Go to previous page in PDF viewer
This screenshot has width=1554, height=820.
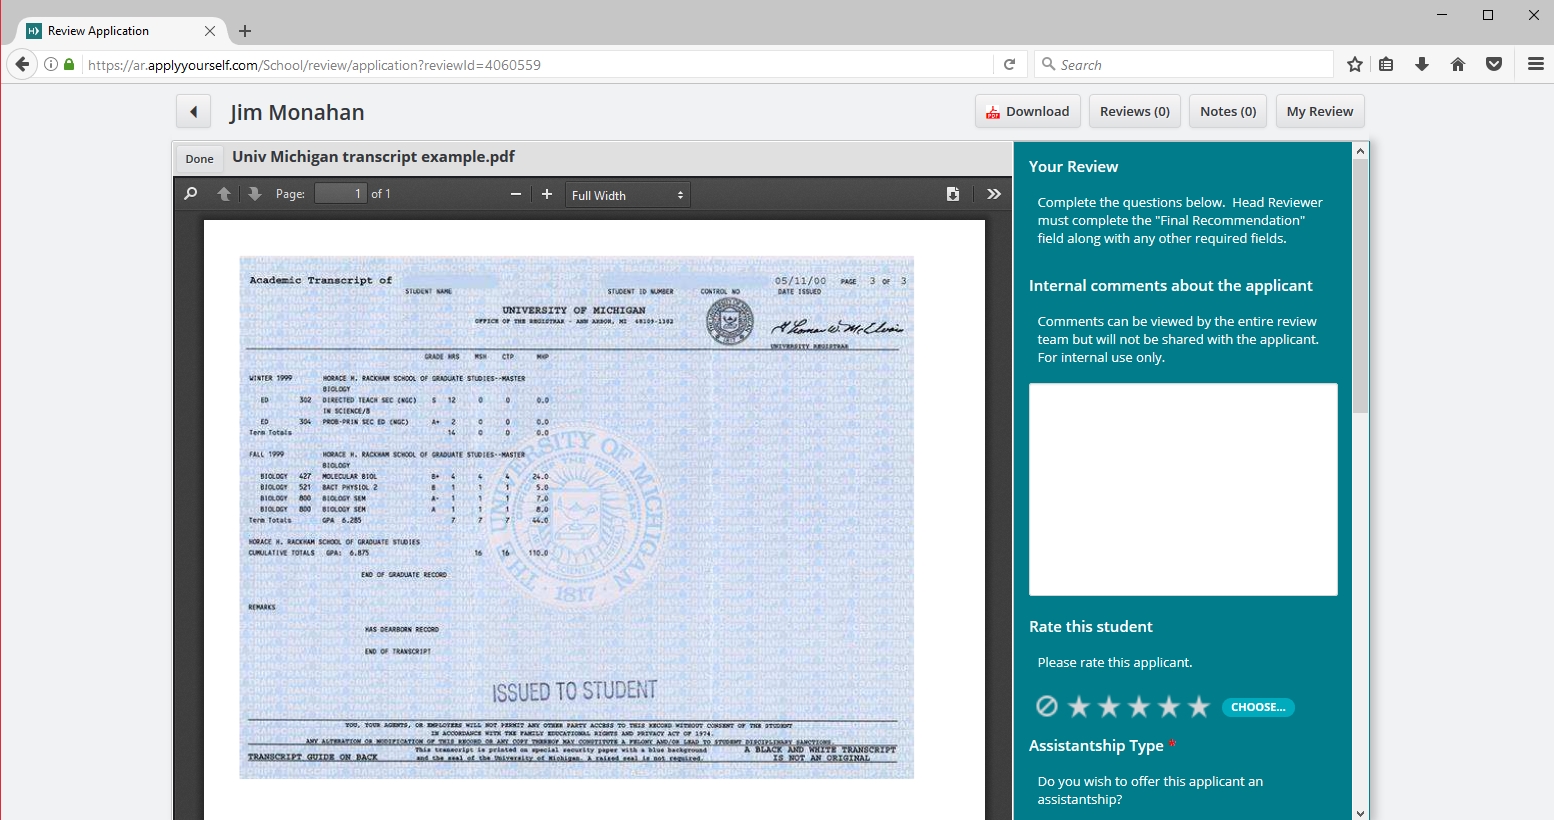click(x=224, y=194)
